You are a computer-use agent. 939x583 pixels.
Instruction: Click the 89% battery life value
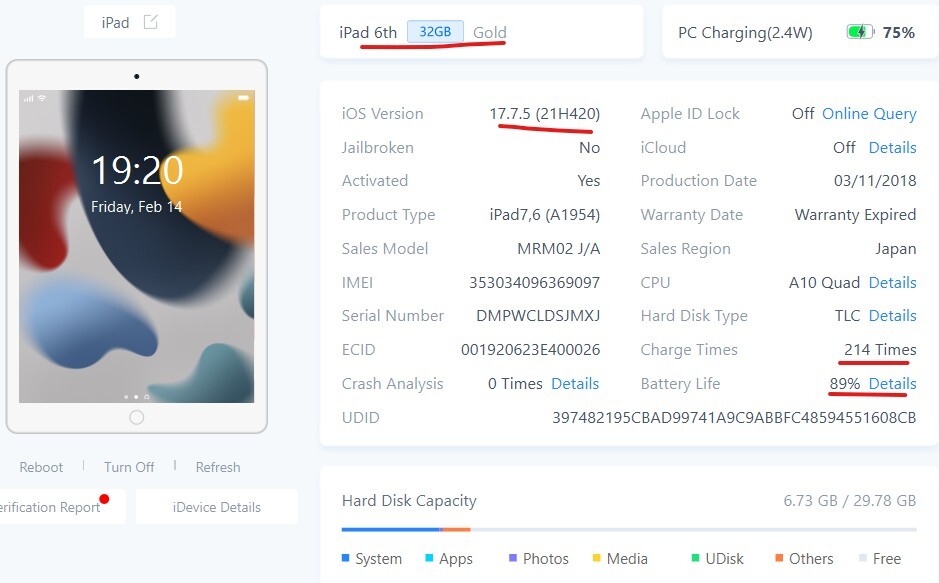click(845, 383)
